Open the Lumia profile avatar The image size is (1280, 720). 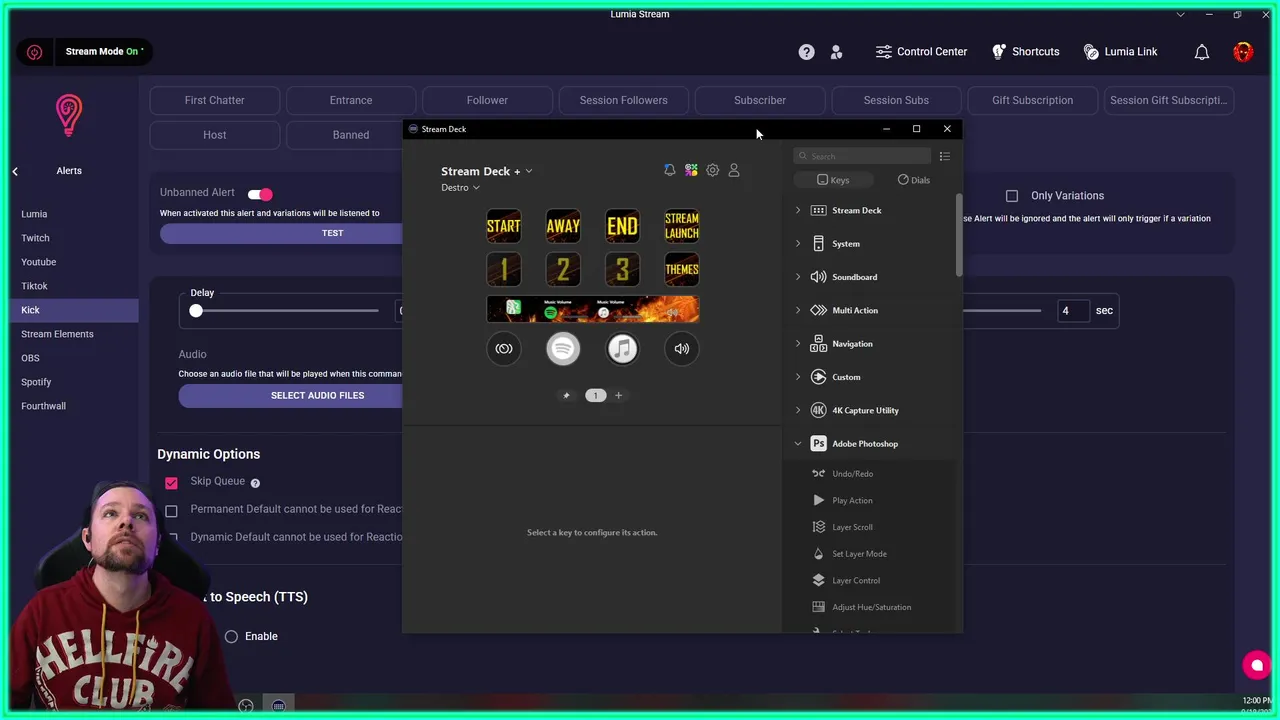click(1243, 52)
